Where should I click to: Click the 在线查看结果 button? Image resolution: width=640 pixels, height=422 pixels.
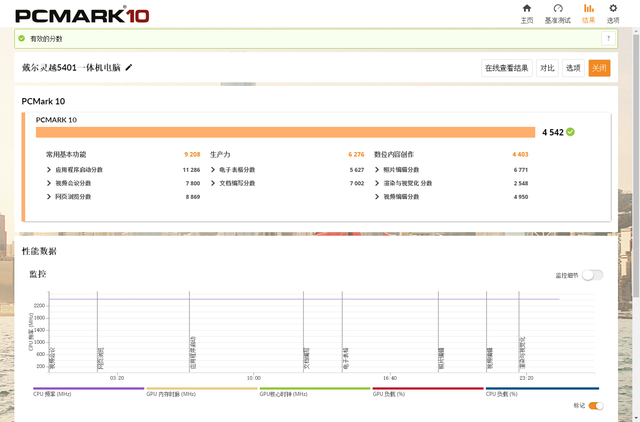(x=506, y=68)
